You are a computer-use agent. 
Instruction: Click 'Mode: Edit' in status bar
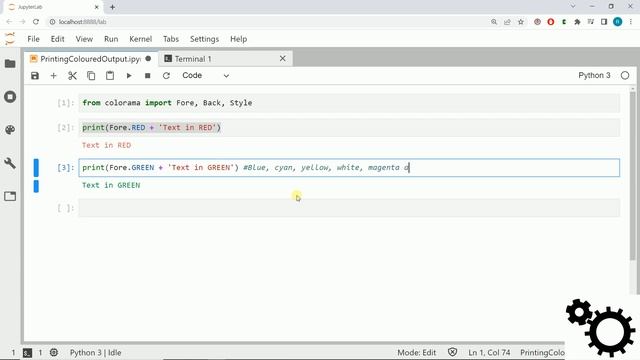tap(417, 353)
